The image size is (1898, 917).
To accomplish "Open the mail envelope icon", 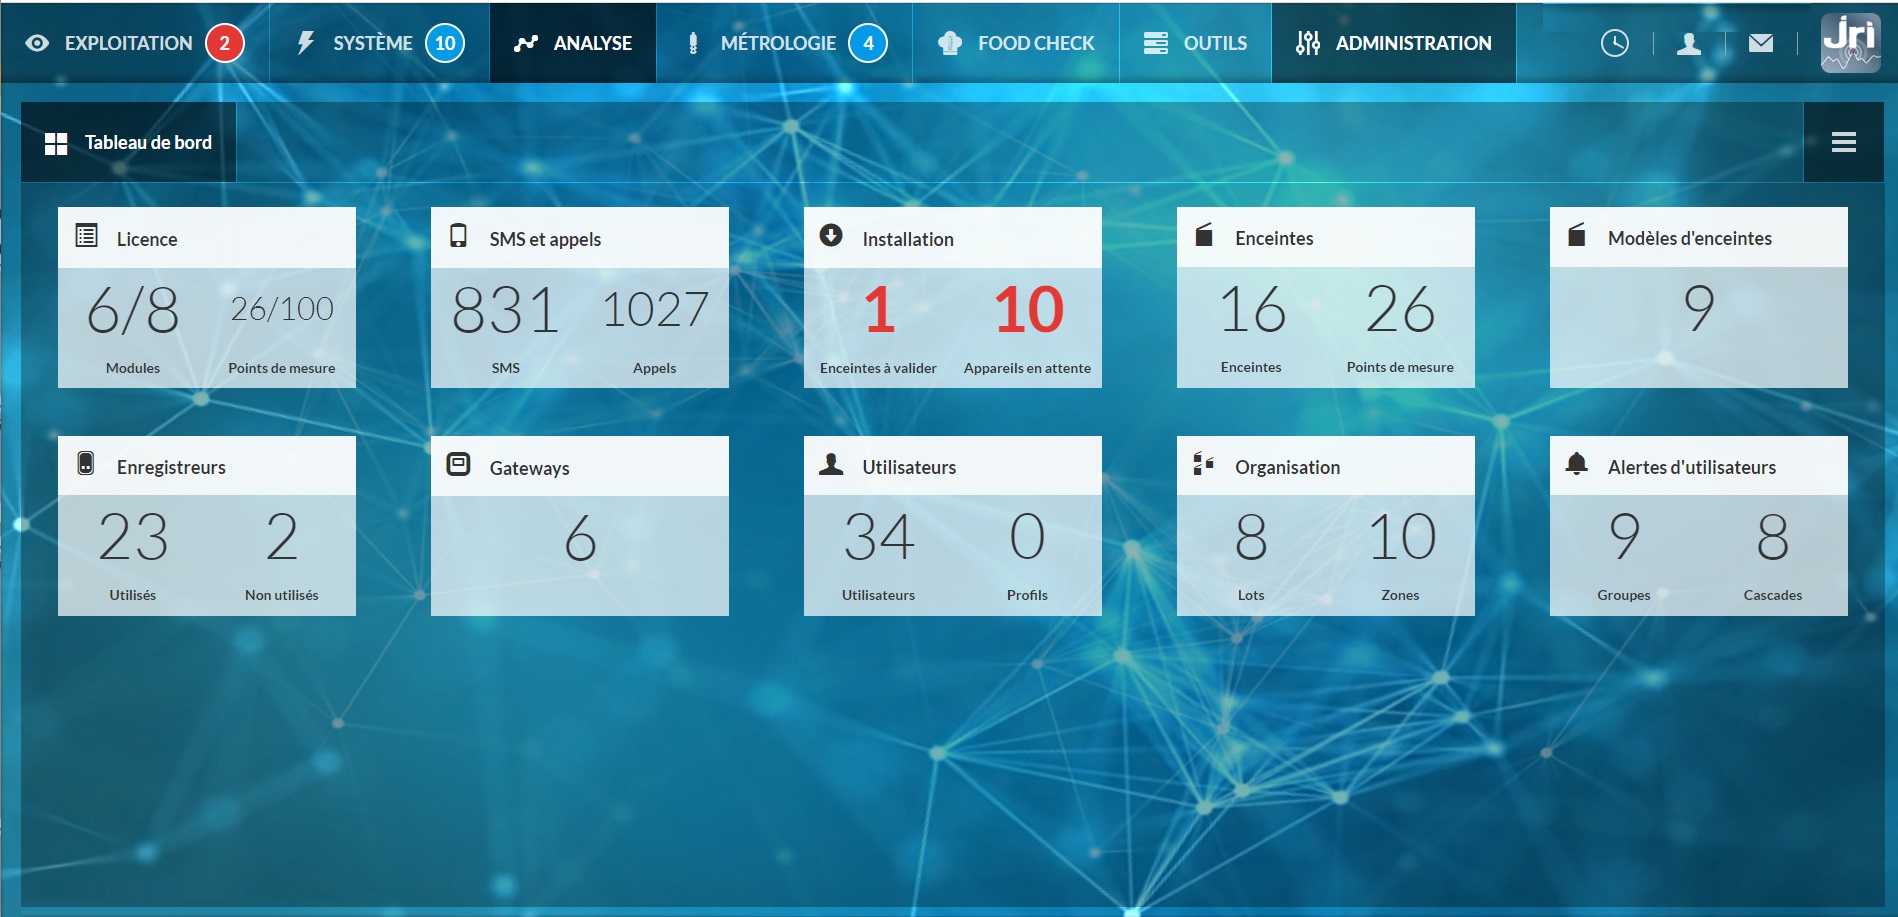I will click(1761, 43).
